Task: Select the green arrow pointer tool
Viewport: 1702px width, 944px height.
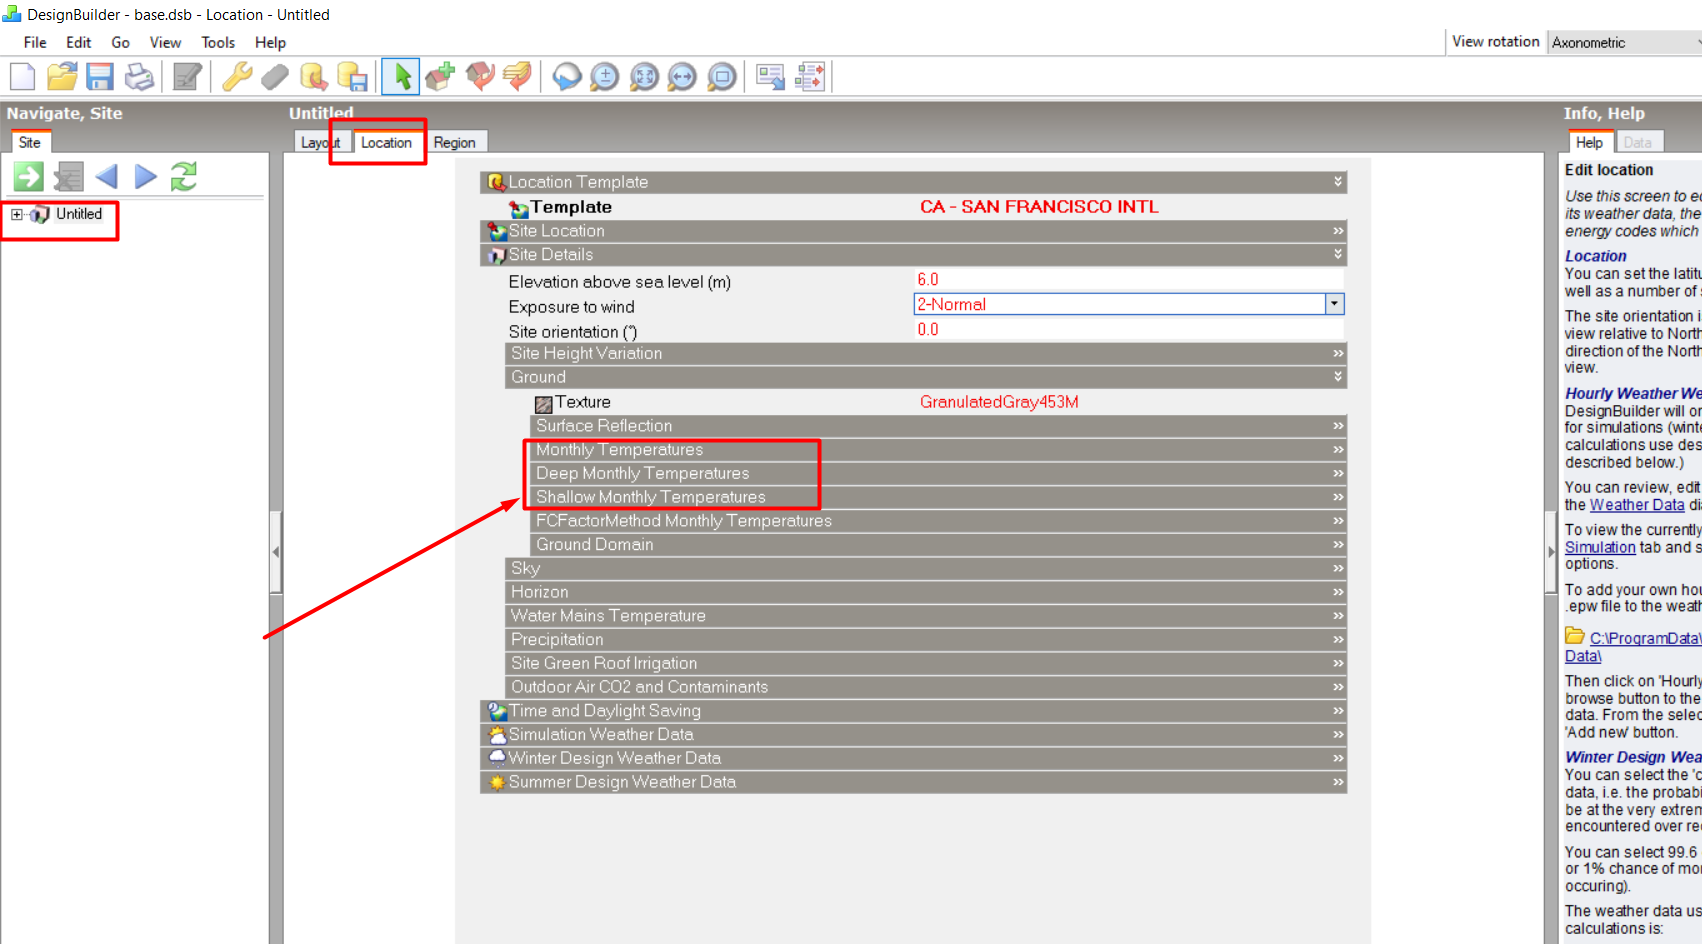Action: 402,77
